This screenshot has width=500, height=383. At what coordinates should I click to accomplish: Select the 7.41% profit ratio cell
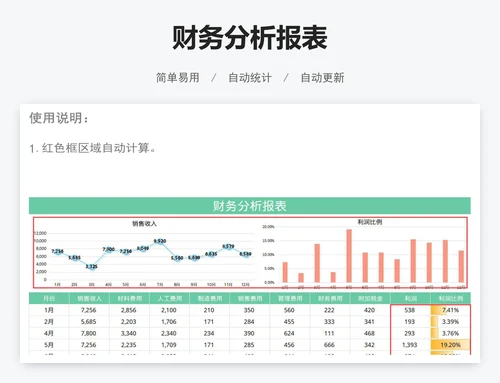pos(450,310)
